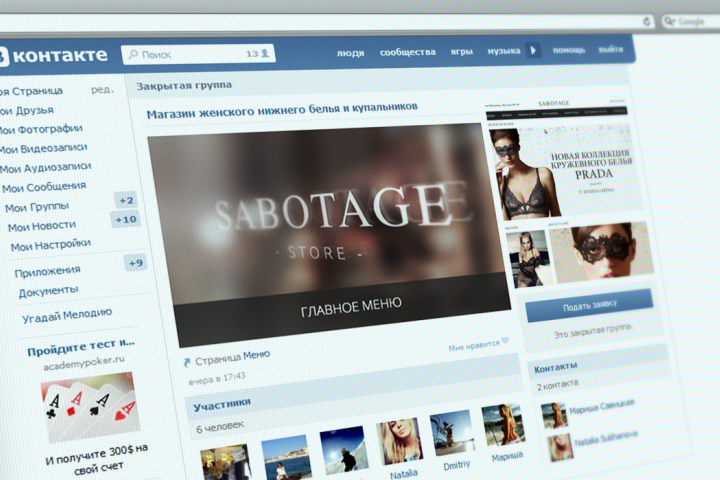720x480 pixels.
Task: Open Мои Друзья in sidebar
Action: 27,111
